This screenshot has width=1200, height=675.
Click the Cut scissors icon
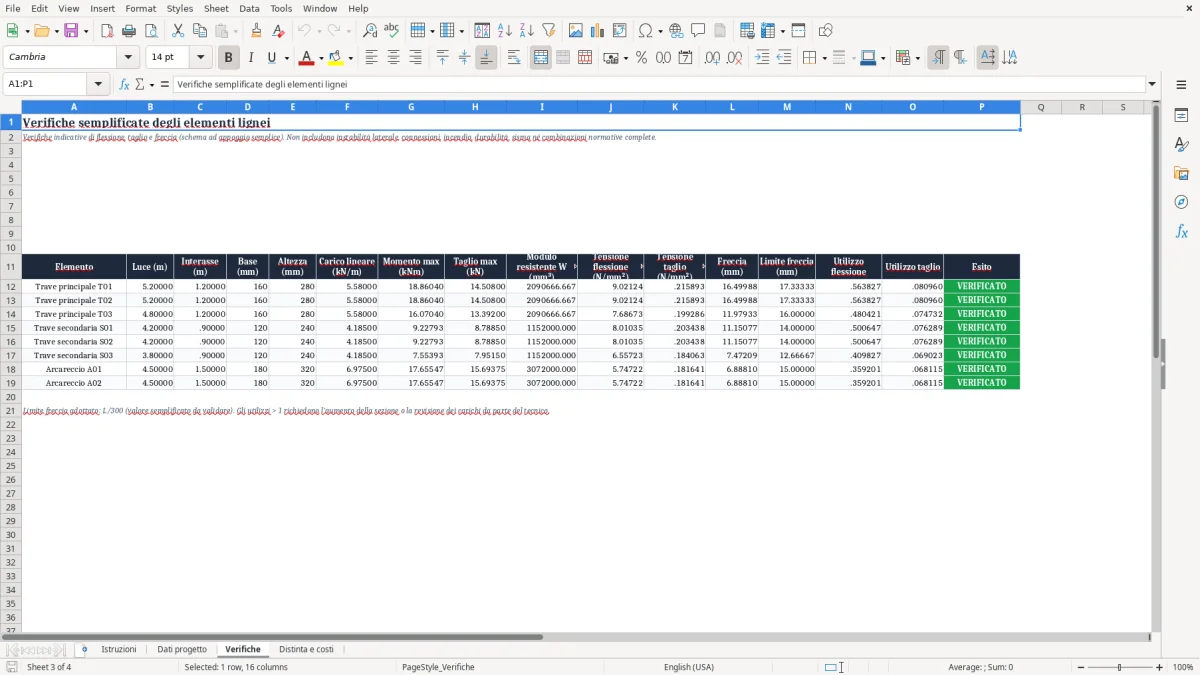point(177,31)
